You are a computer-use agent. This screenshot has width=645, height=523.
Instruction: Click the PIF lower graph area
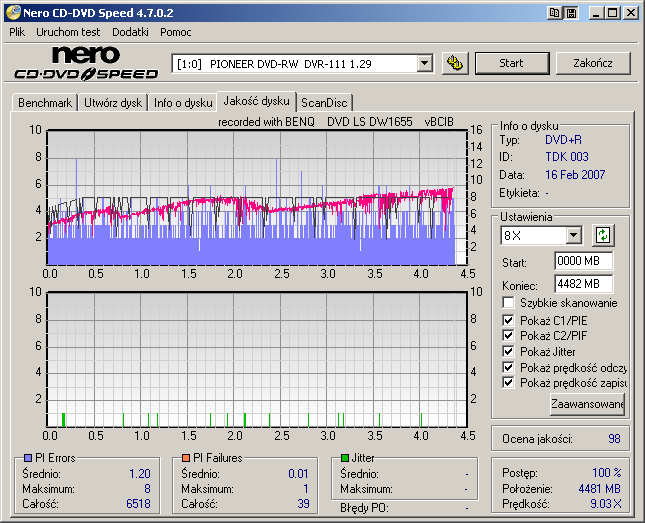257,360
